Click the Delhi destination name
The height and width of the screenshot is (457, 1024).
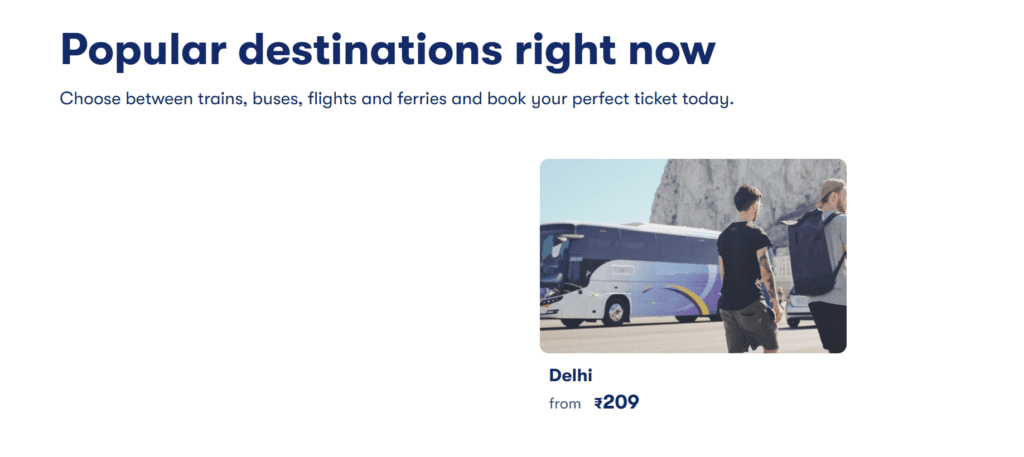click(571, 376)
